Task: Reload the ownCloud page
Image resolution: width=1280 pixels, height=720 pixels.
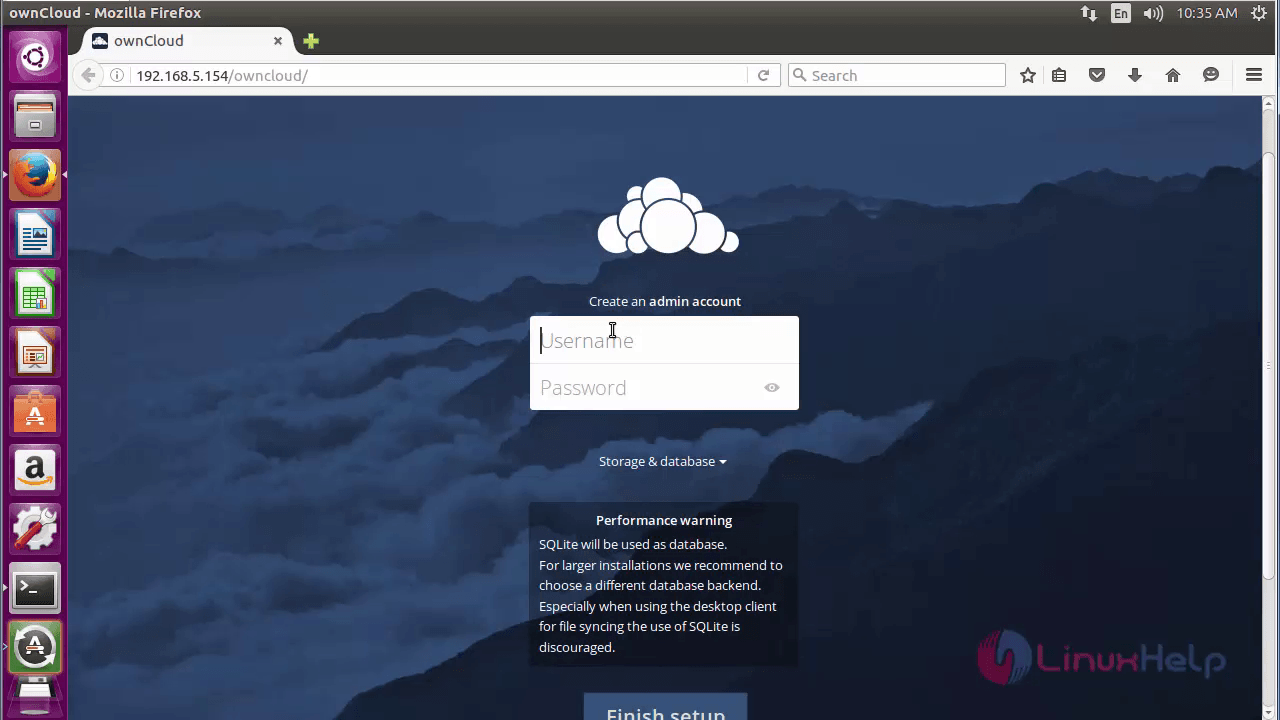Action: click(763, 75)
